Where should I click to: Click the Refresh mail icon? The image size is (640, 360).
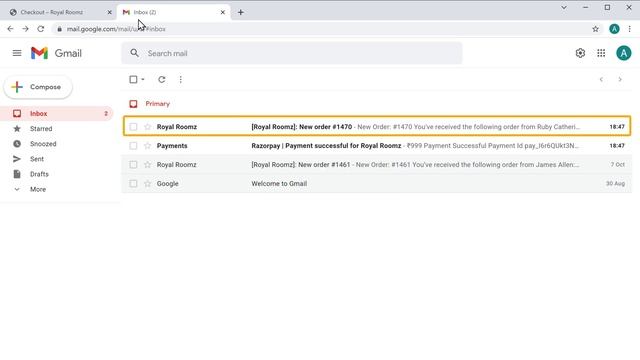(x=162, y=80)
